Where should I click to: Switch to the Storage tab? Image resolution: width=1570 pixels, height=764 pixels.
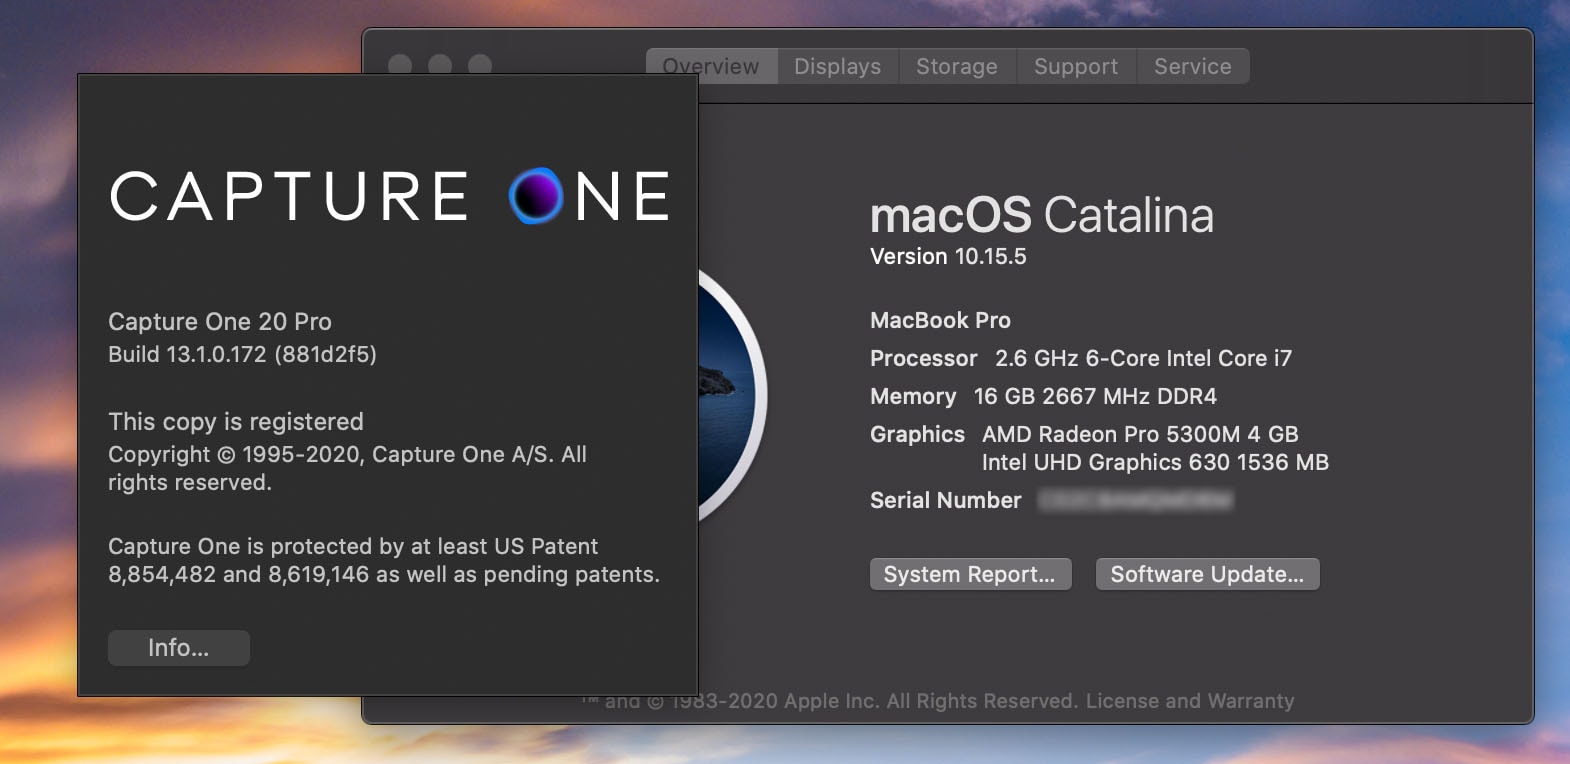tap(957, 66)
